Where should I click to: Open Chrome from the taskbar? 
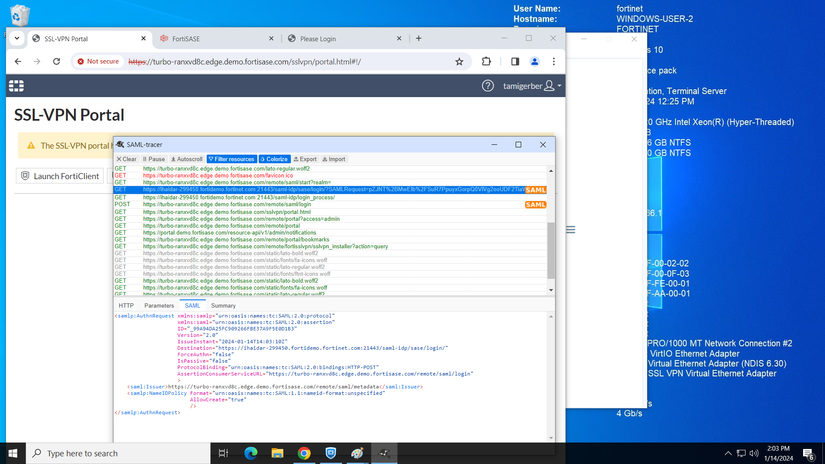coord(304,453)
